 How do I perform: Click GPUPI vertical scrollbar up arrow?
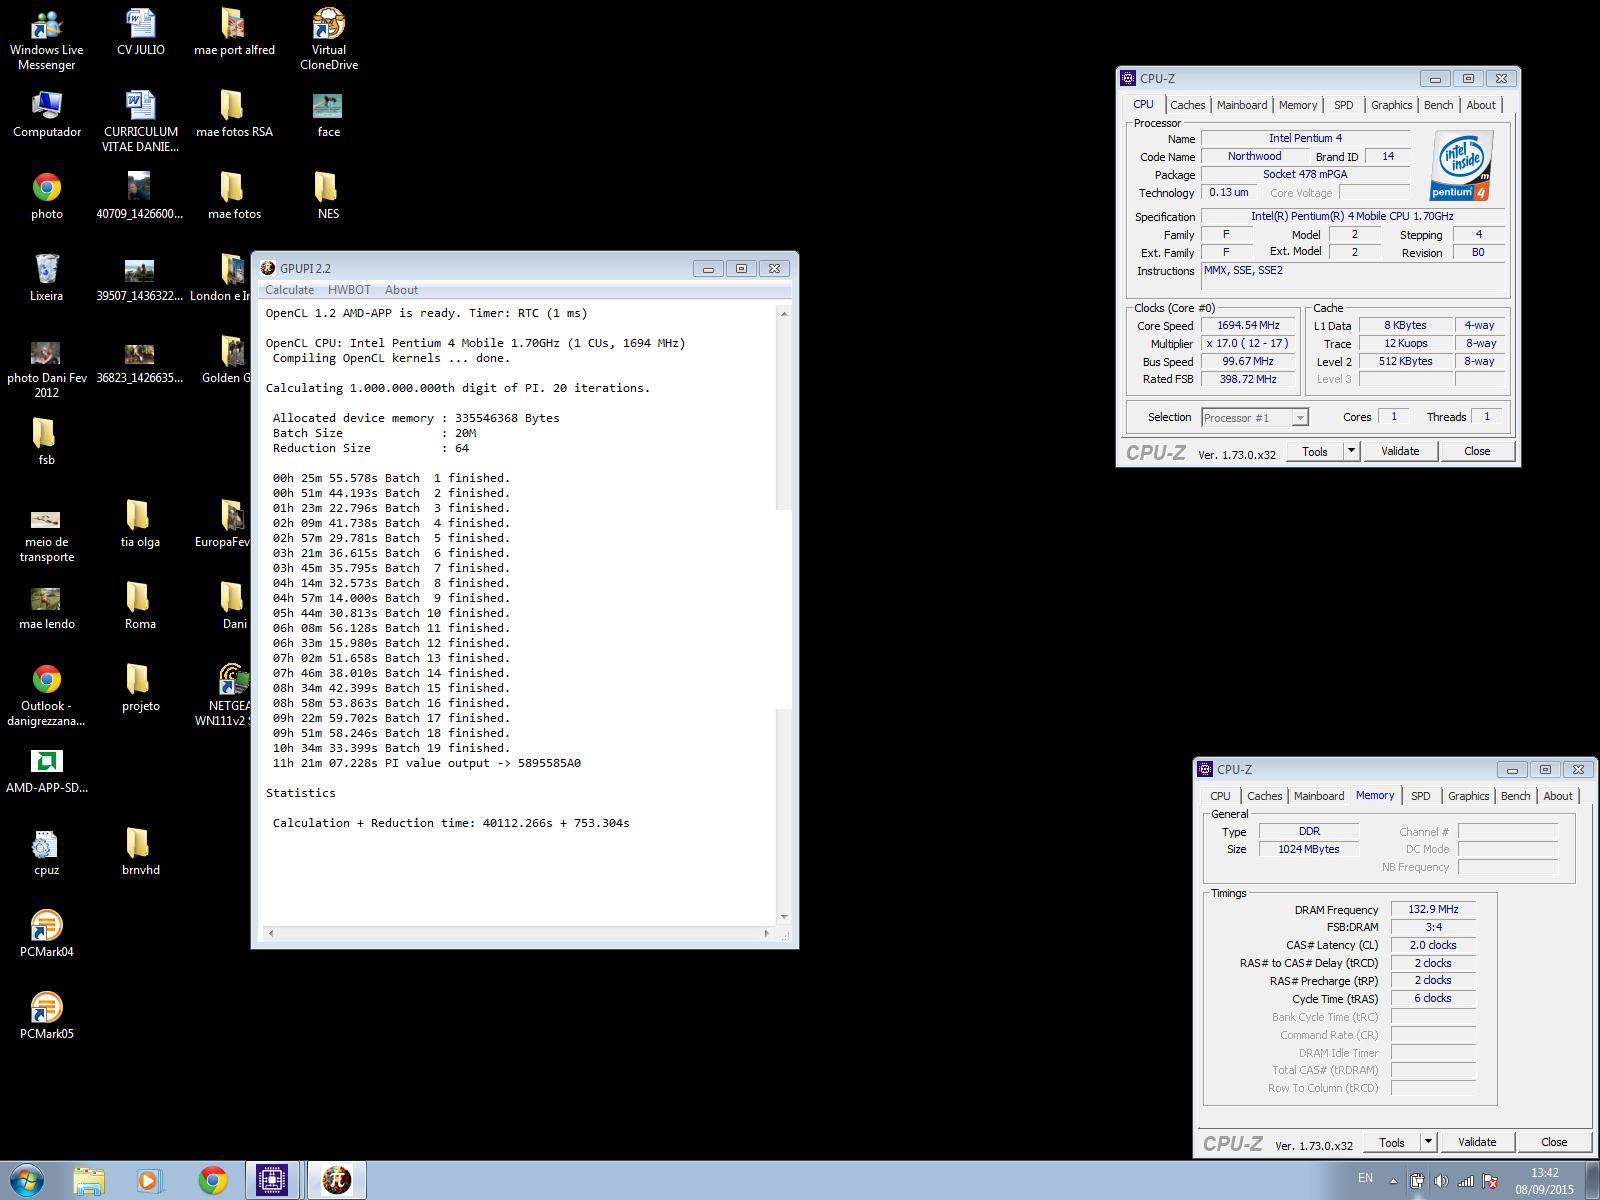[784, 314]
